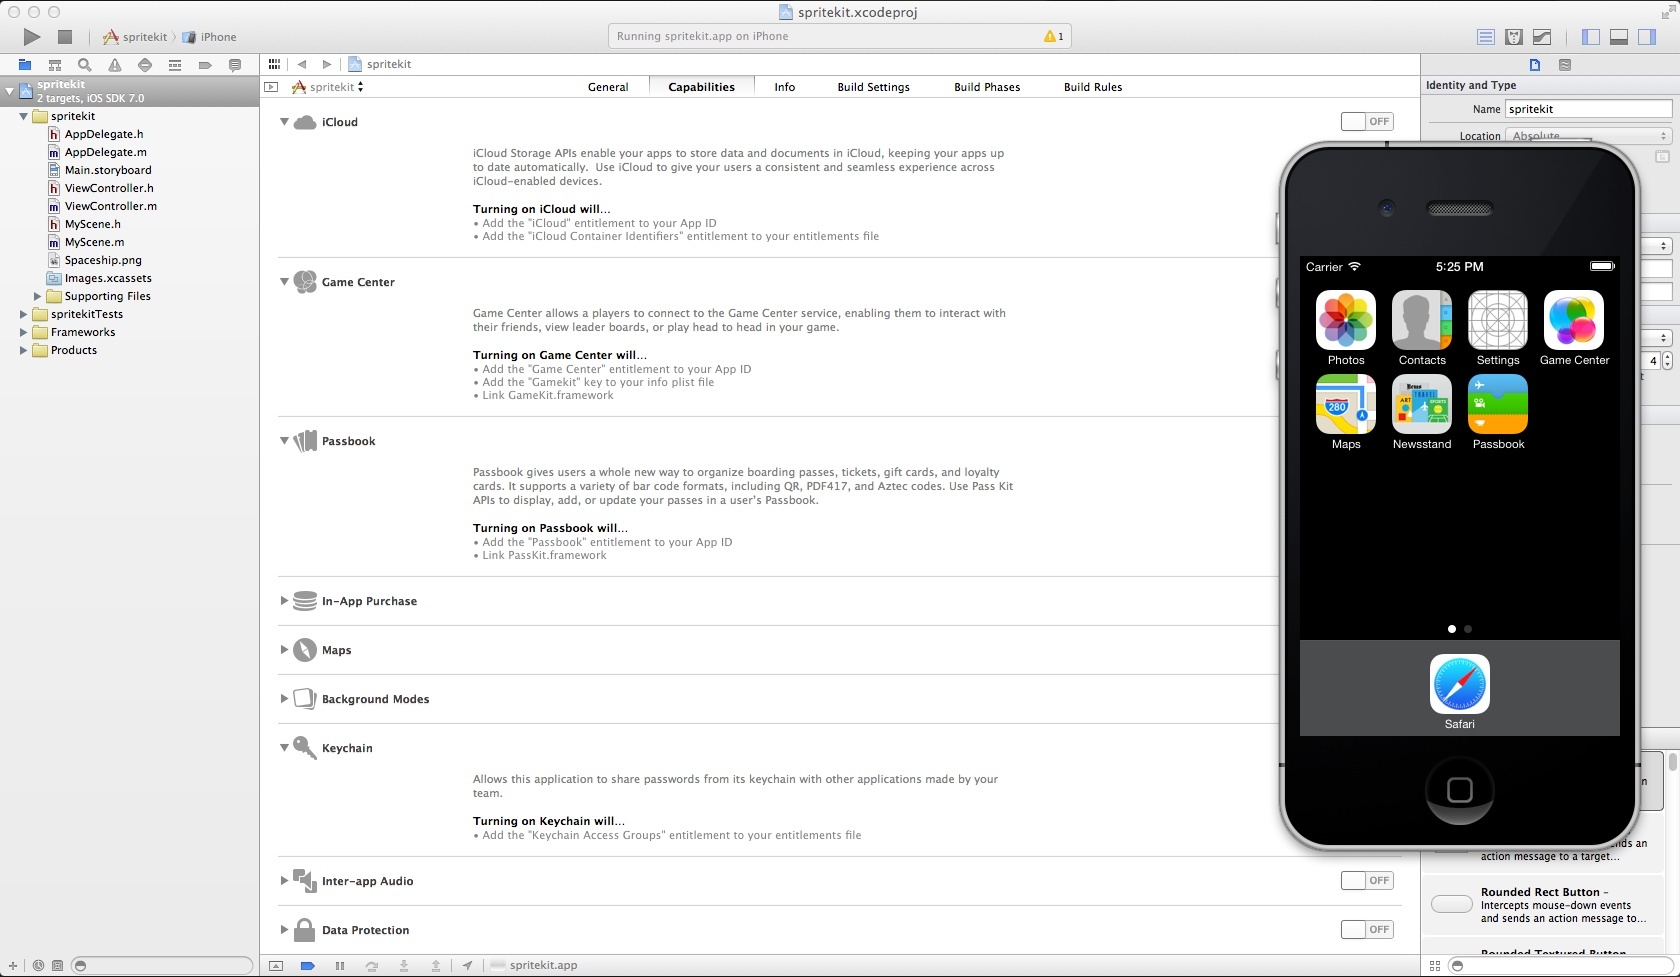Show the Test navigator diamond icon
Image resolution: width=1680 pixels, height=977 pixels.
[x=145, y=65]
